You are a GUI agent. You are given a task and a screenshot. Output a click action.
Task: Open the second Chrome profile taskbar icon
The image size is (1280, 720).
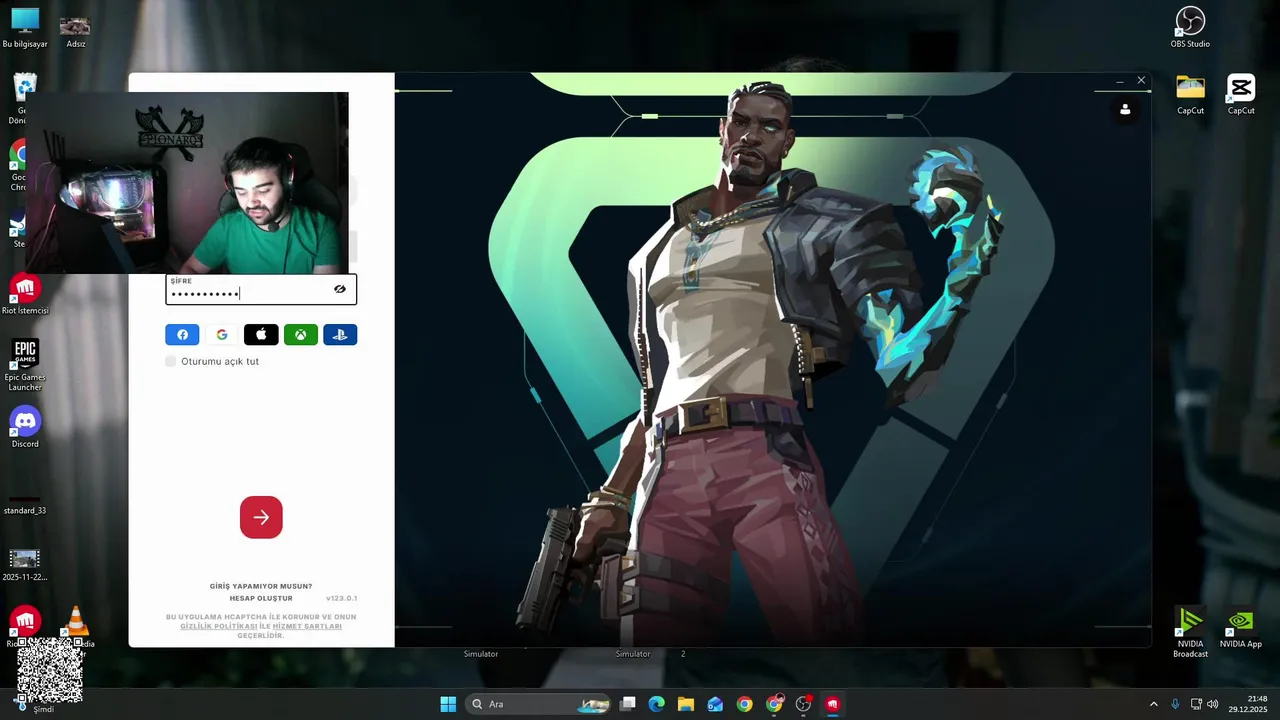click(x=774, y=704)
